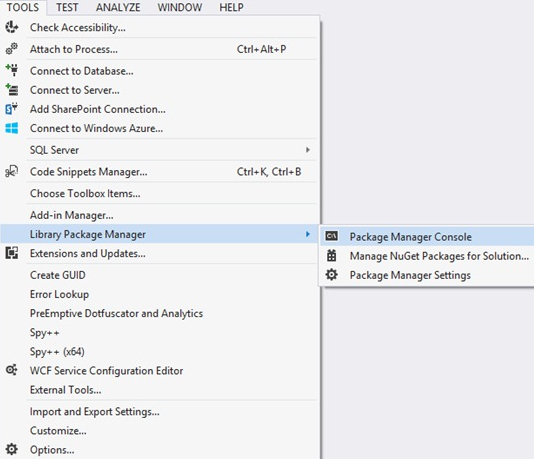Viewport: 534px width, 459px height.
Task: Open the WINDOW menu
Action: [x=180, y=7]
